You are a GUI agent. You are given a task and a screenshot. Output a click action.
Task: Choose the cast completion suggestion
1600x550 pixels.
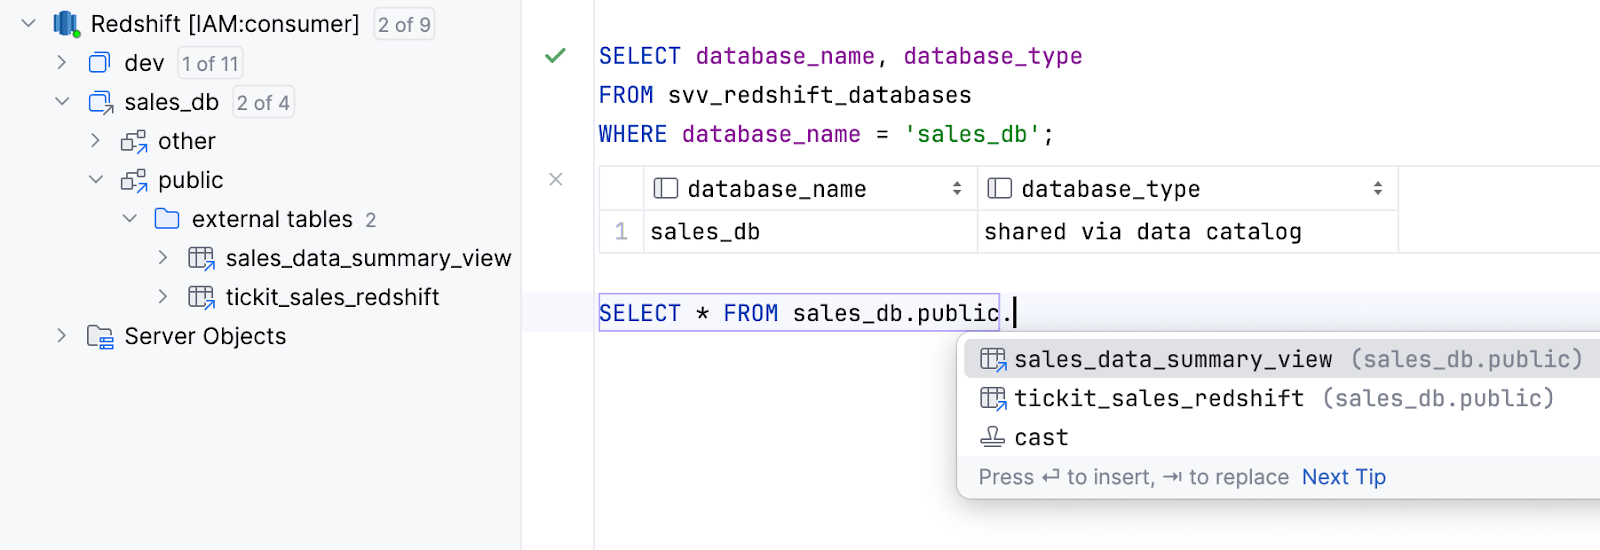[x=1041, y=437]
